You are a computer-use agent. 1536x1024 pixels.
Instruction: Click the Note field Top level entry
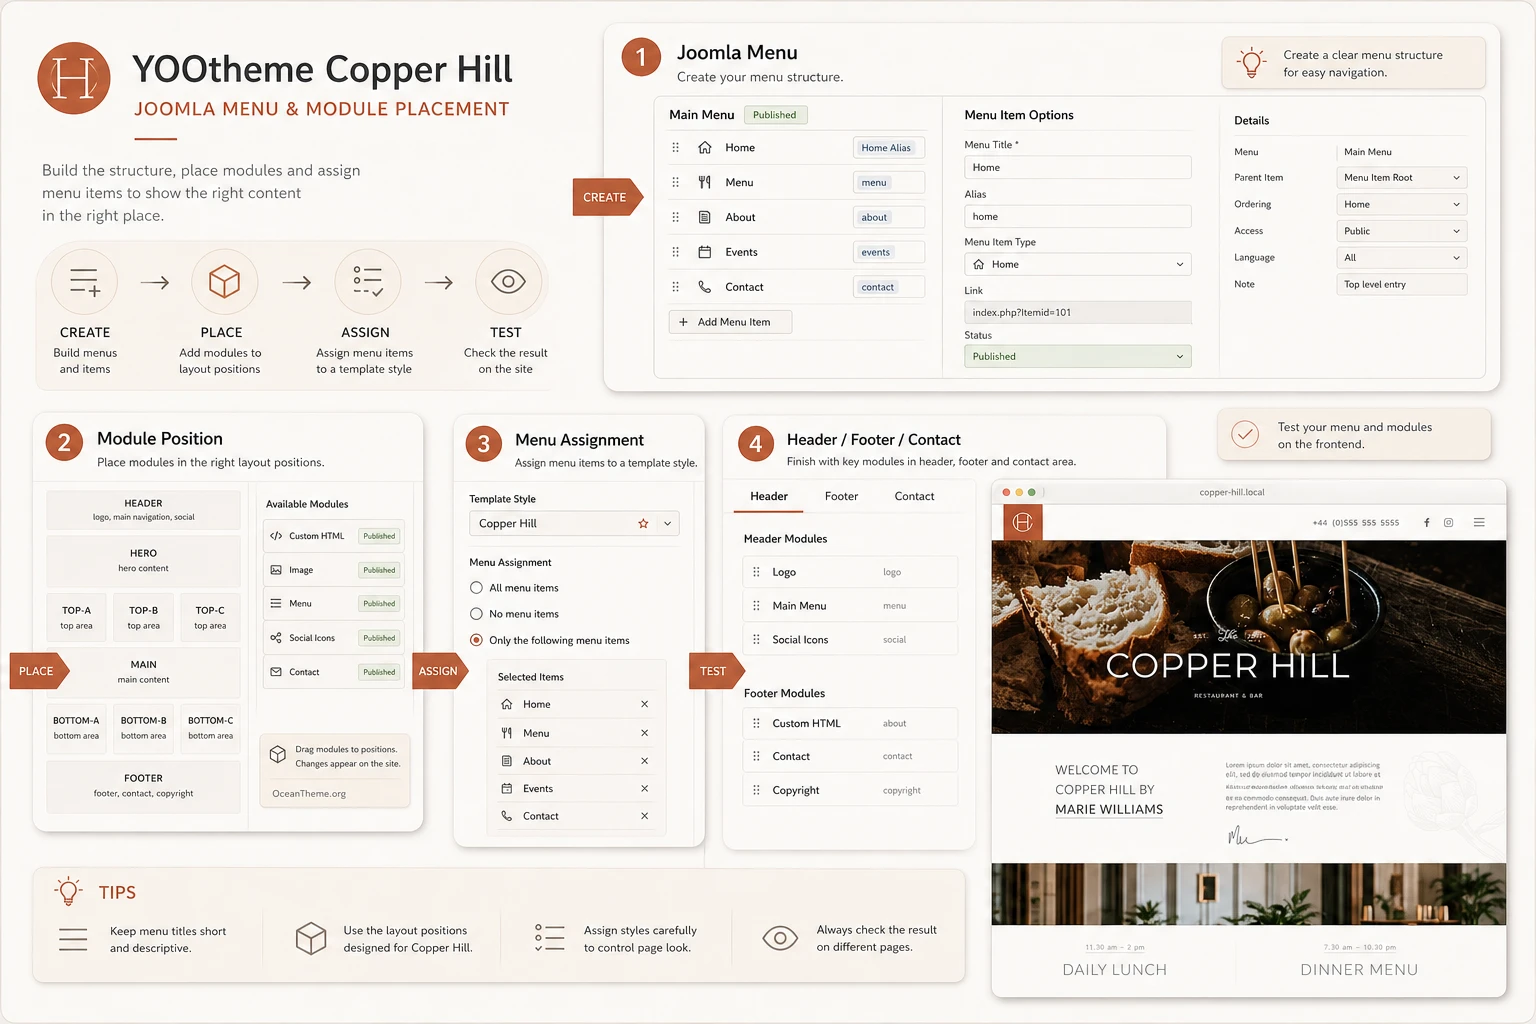(1401, 285)
